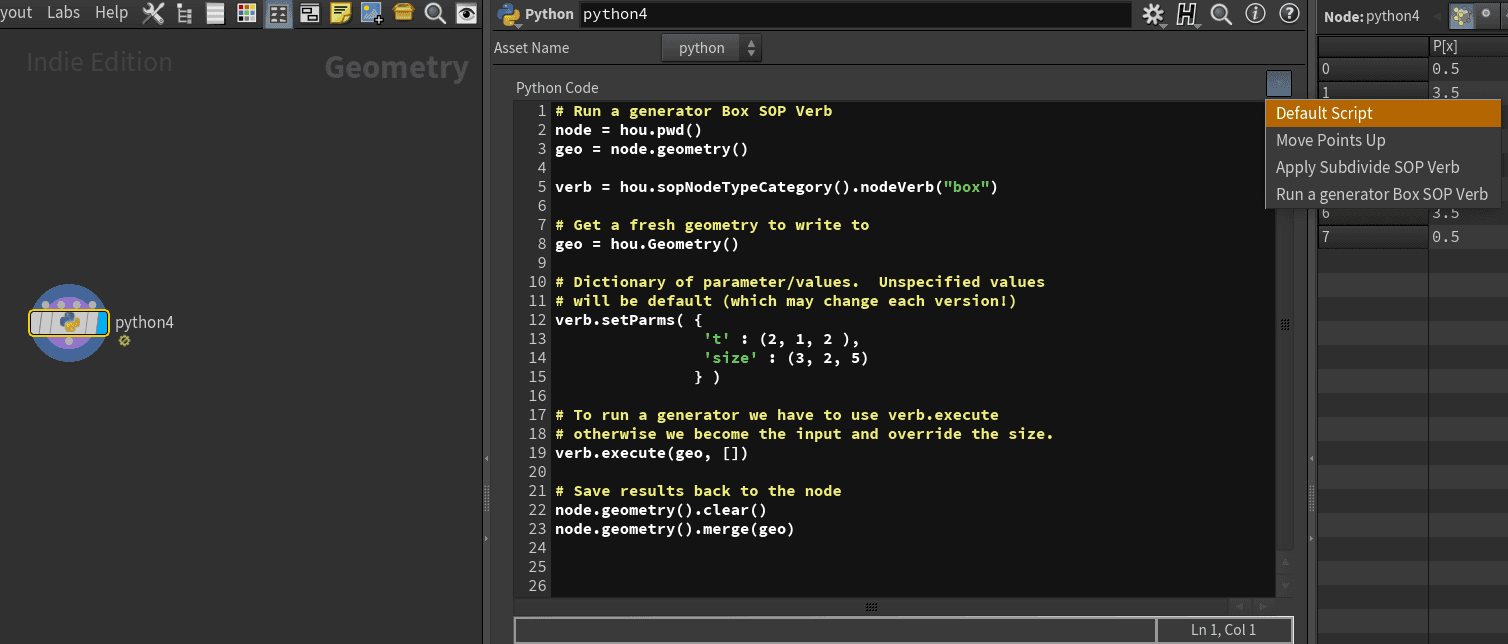The image size is (1508, 644).
Task: Open the Python Code presets dropdown button
Action: pos(1278,84)
